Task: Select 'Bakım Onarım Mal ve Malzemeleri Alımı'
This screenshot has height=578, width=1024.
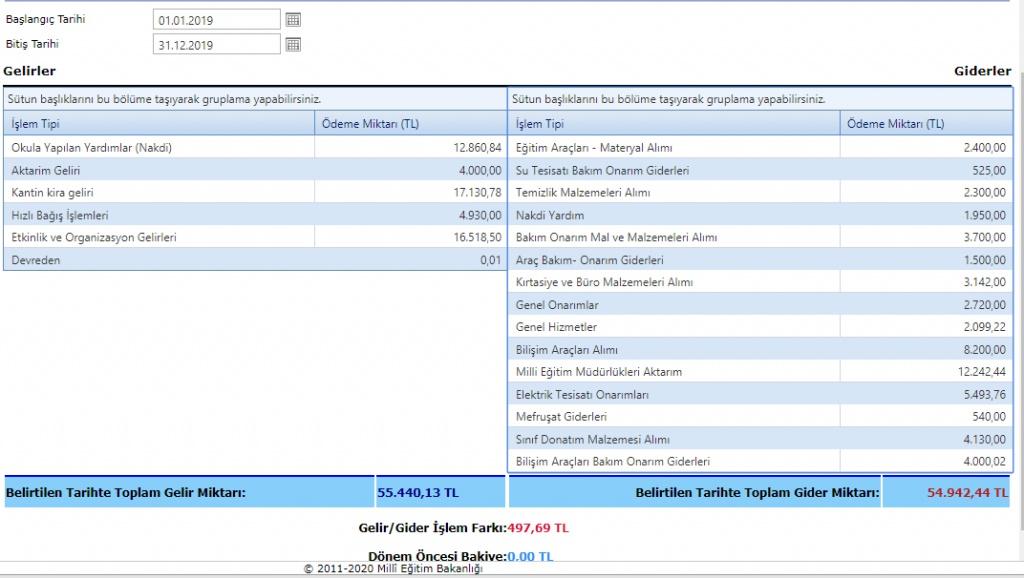Action: tap(760, 237)
